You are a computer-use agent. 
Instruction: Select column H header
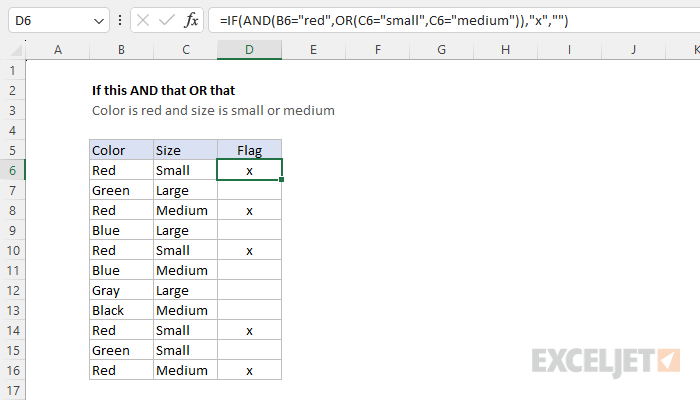(505, 50)
